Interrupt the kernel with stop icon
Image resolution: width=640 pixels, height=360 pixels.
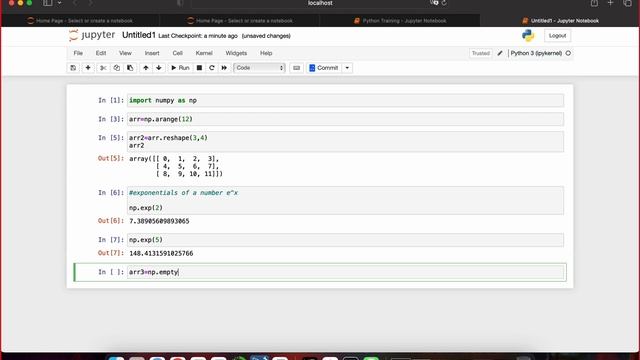(199, 68)
